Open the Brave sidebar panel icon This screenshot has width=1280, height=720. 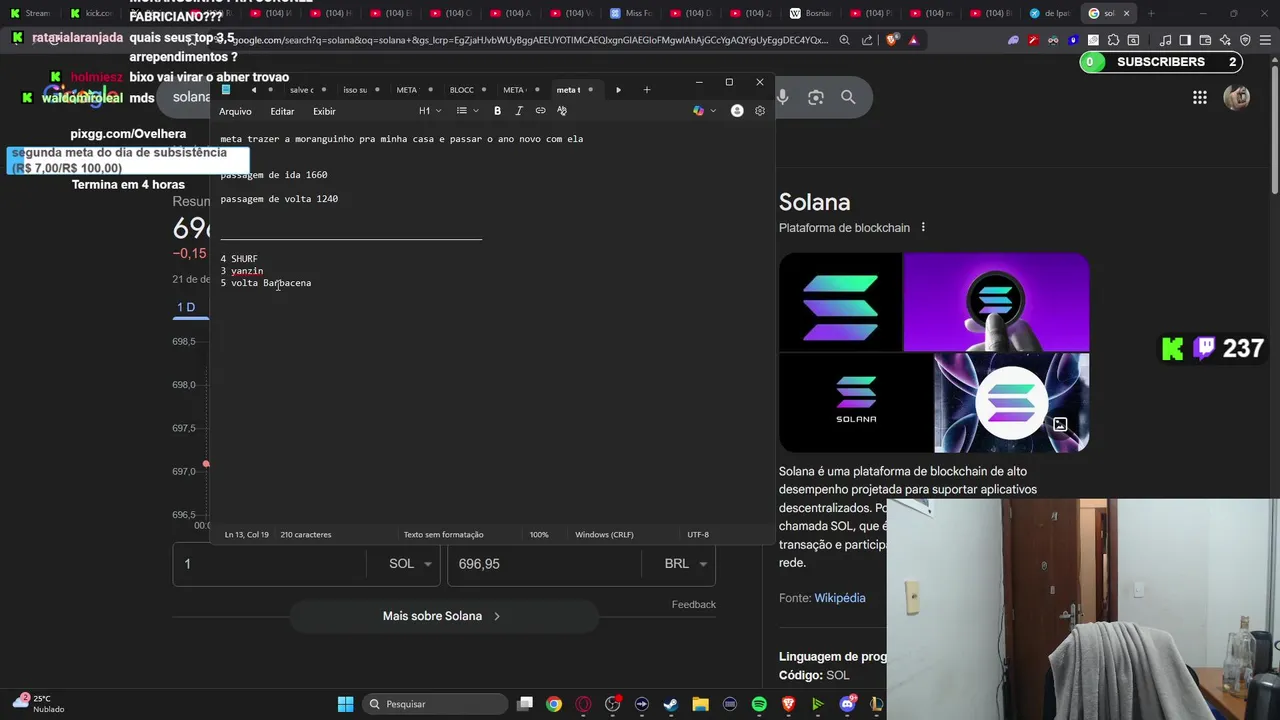pos(1185,40)
